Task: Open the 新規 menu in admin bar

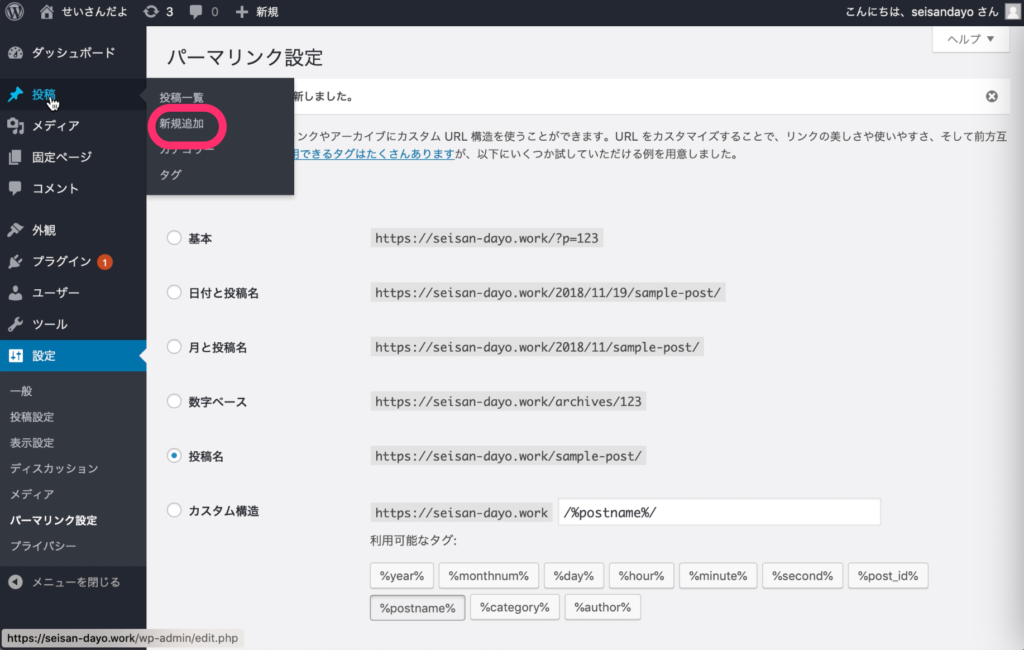Action: [257, 12]
